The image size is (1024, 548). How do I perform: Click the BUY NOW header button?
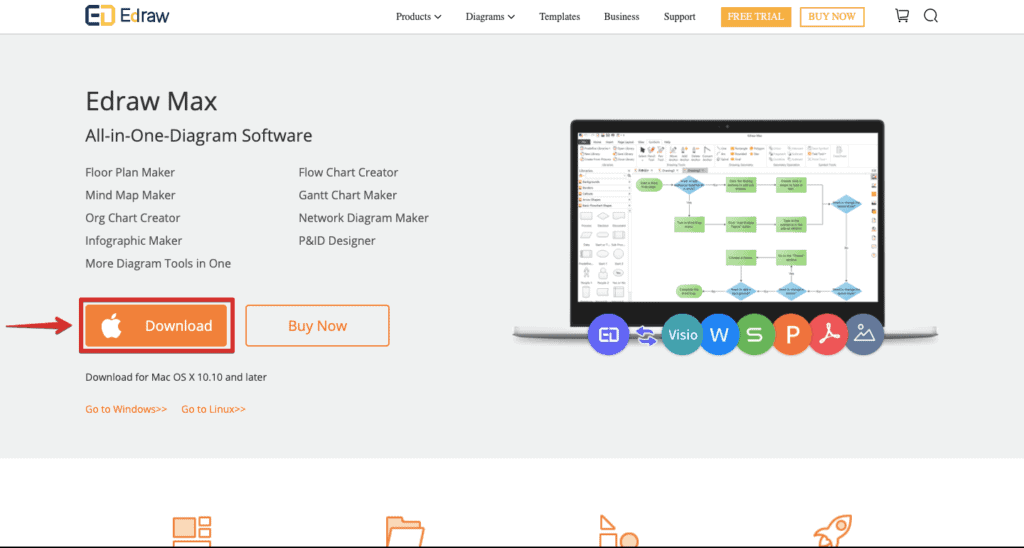(x=831, y=17)
